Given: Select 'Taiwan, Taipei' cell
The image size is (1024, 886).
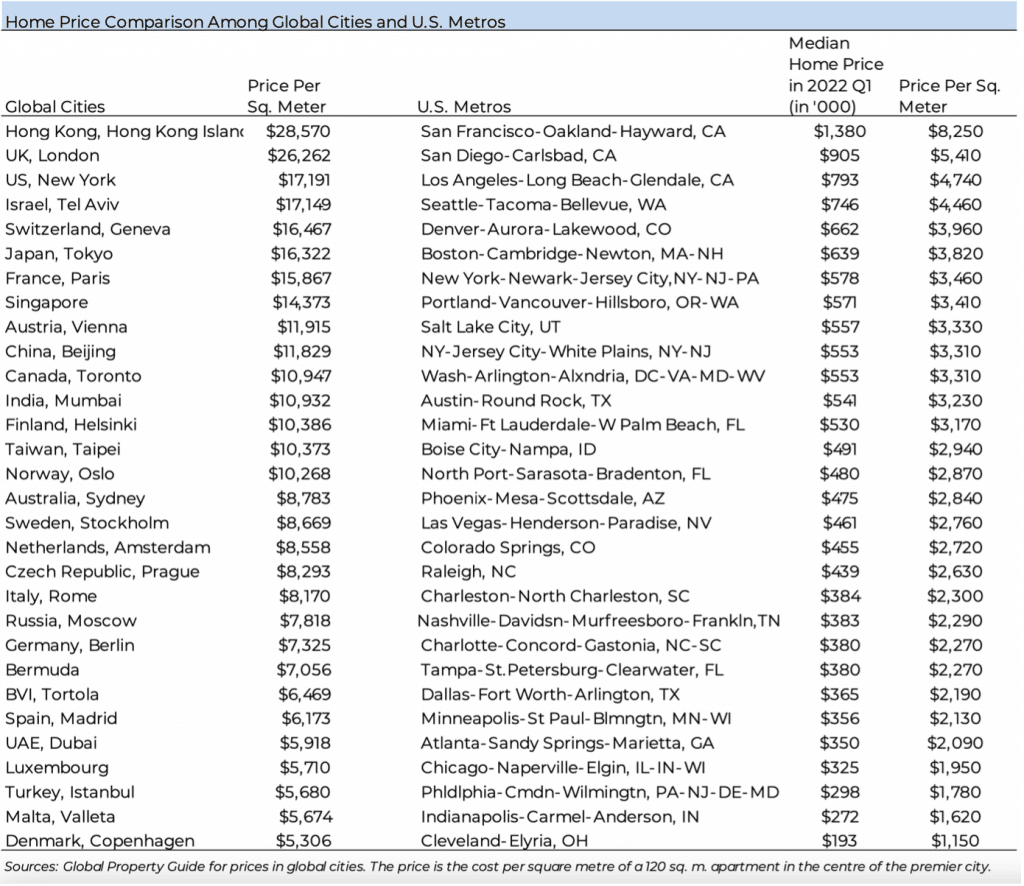Looking at the screenshot, I should point(63,449).
